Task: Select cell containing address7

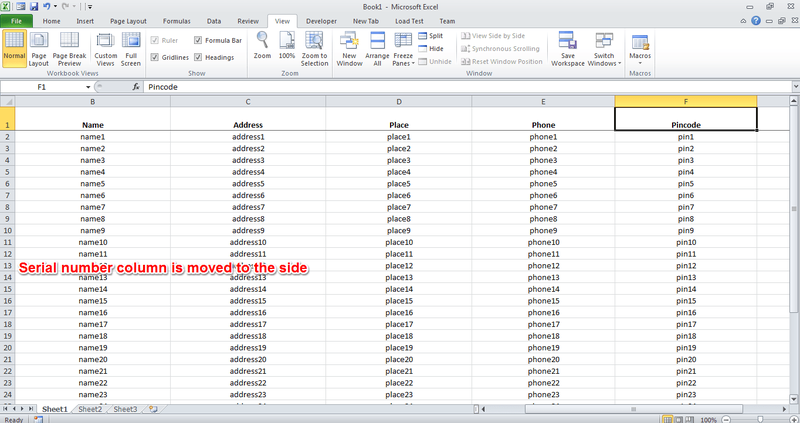Action: coord(248,207)
